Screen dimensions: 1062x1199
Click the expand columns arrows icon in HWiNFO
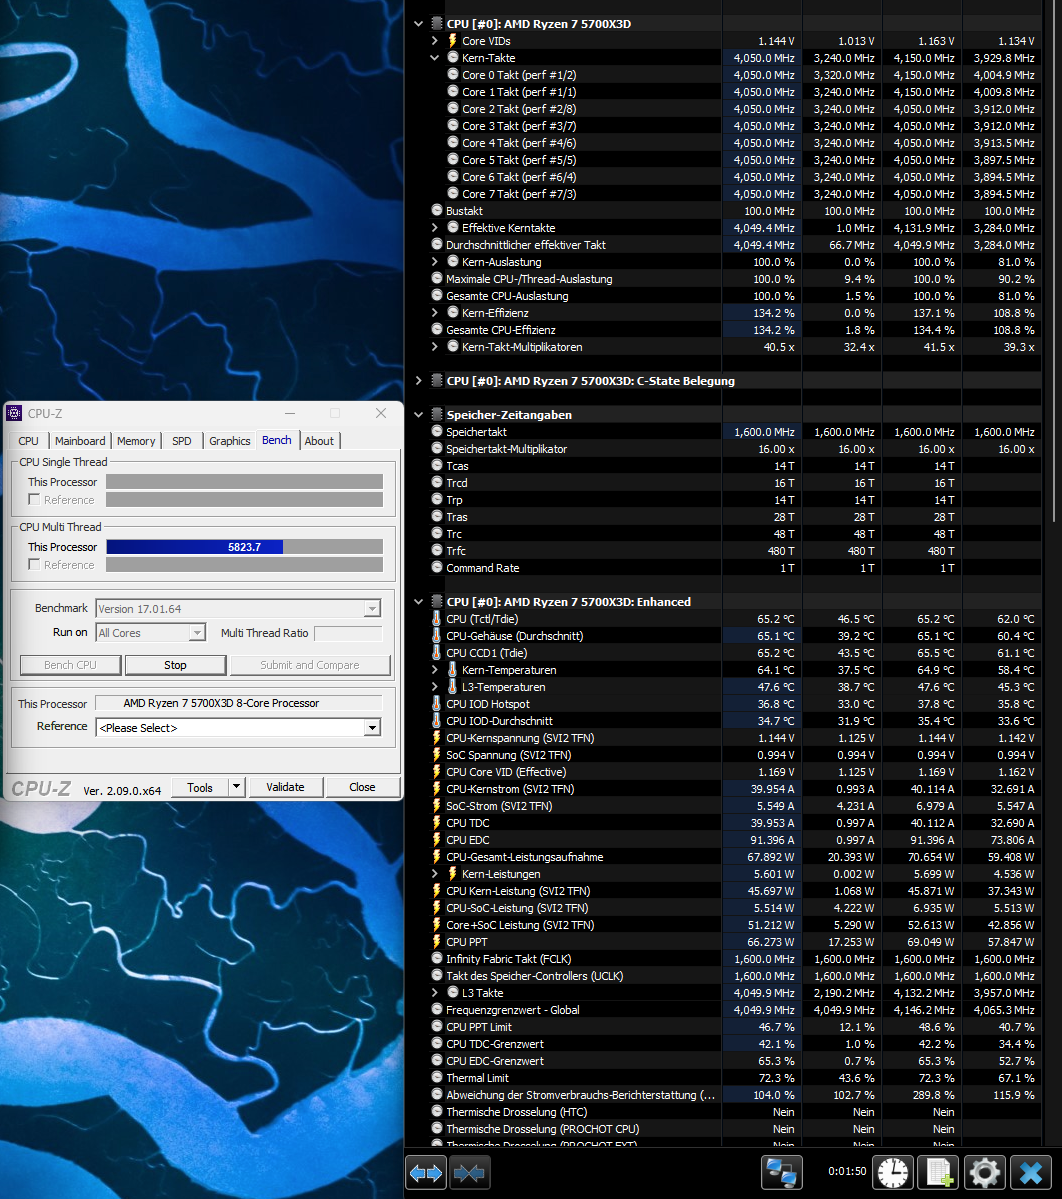pyautogui.click(x=426, y=1173)
